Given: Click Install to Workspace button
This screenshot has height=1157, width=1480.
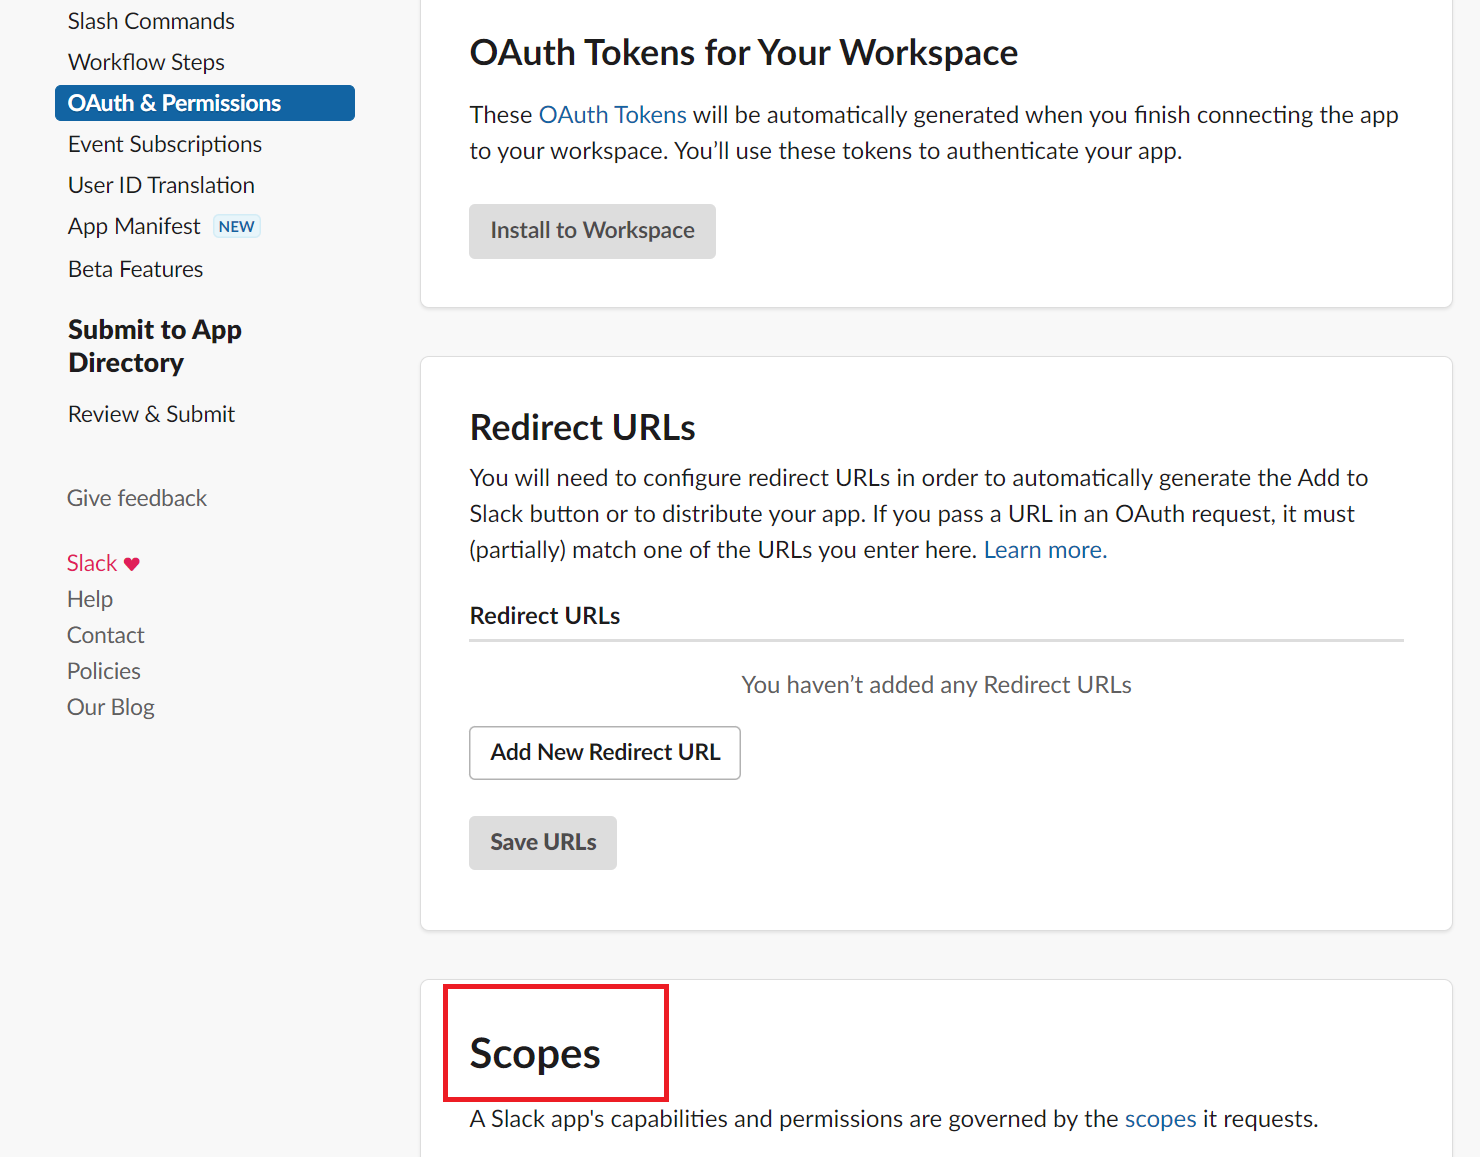Looking at the screenshot, I should (x=592, y=231).
